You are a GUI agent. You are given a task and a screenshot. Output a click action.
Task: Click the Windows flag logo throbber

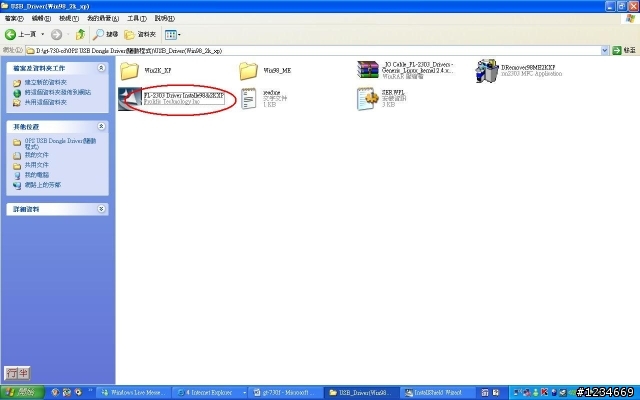pyautogui.click(x=631, y=18)
